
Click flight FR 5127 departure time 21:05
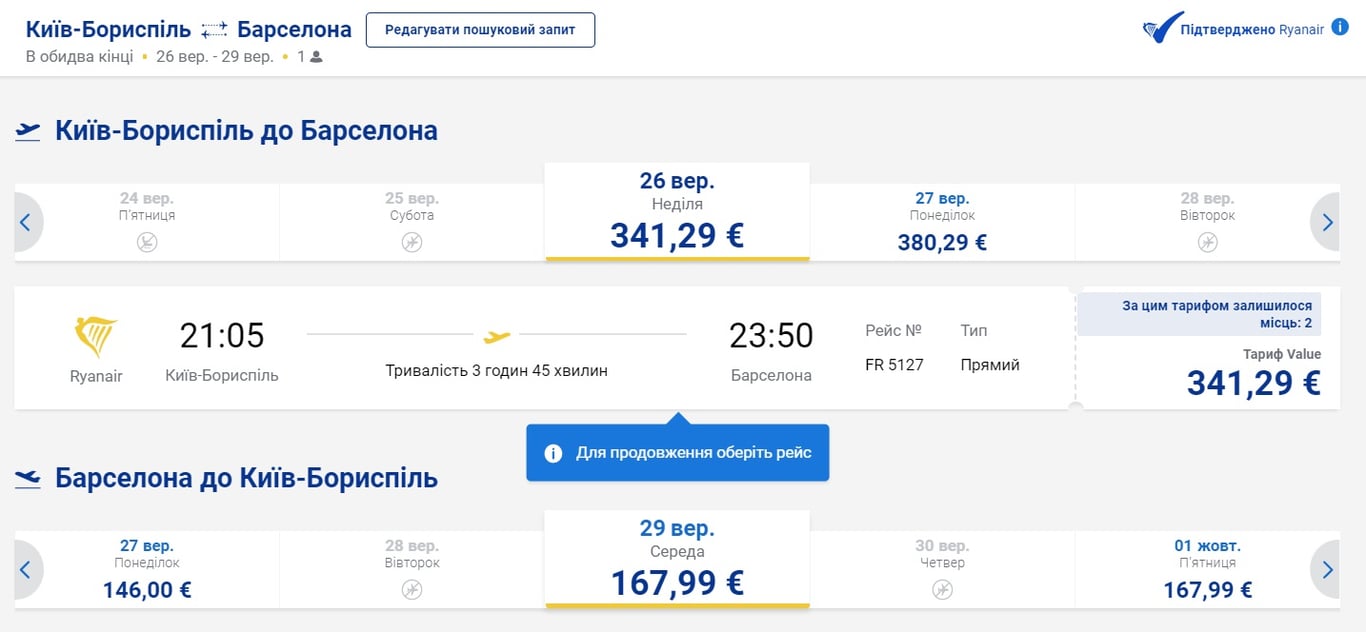pos(222,336)
